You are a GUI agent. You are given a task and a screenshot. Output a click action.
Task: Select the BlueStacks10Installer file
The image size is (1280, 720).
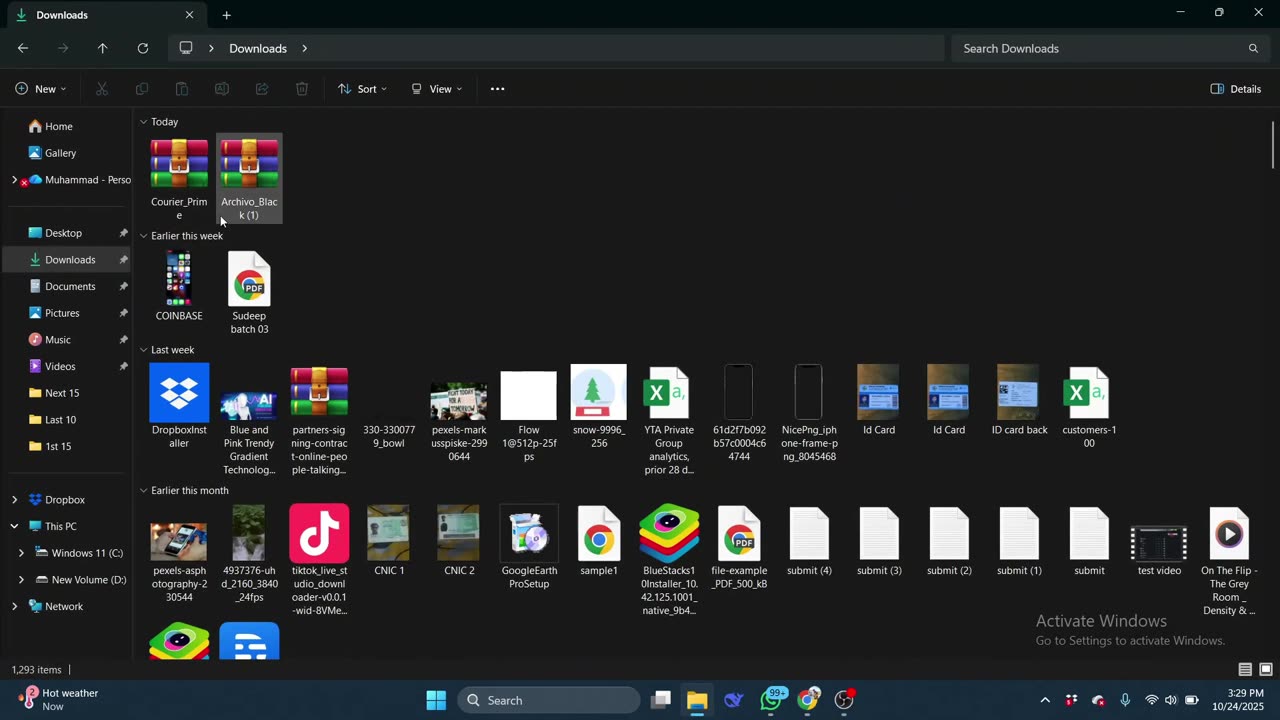pos(669,560)
